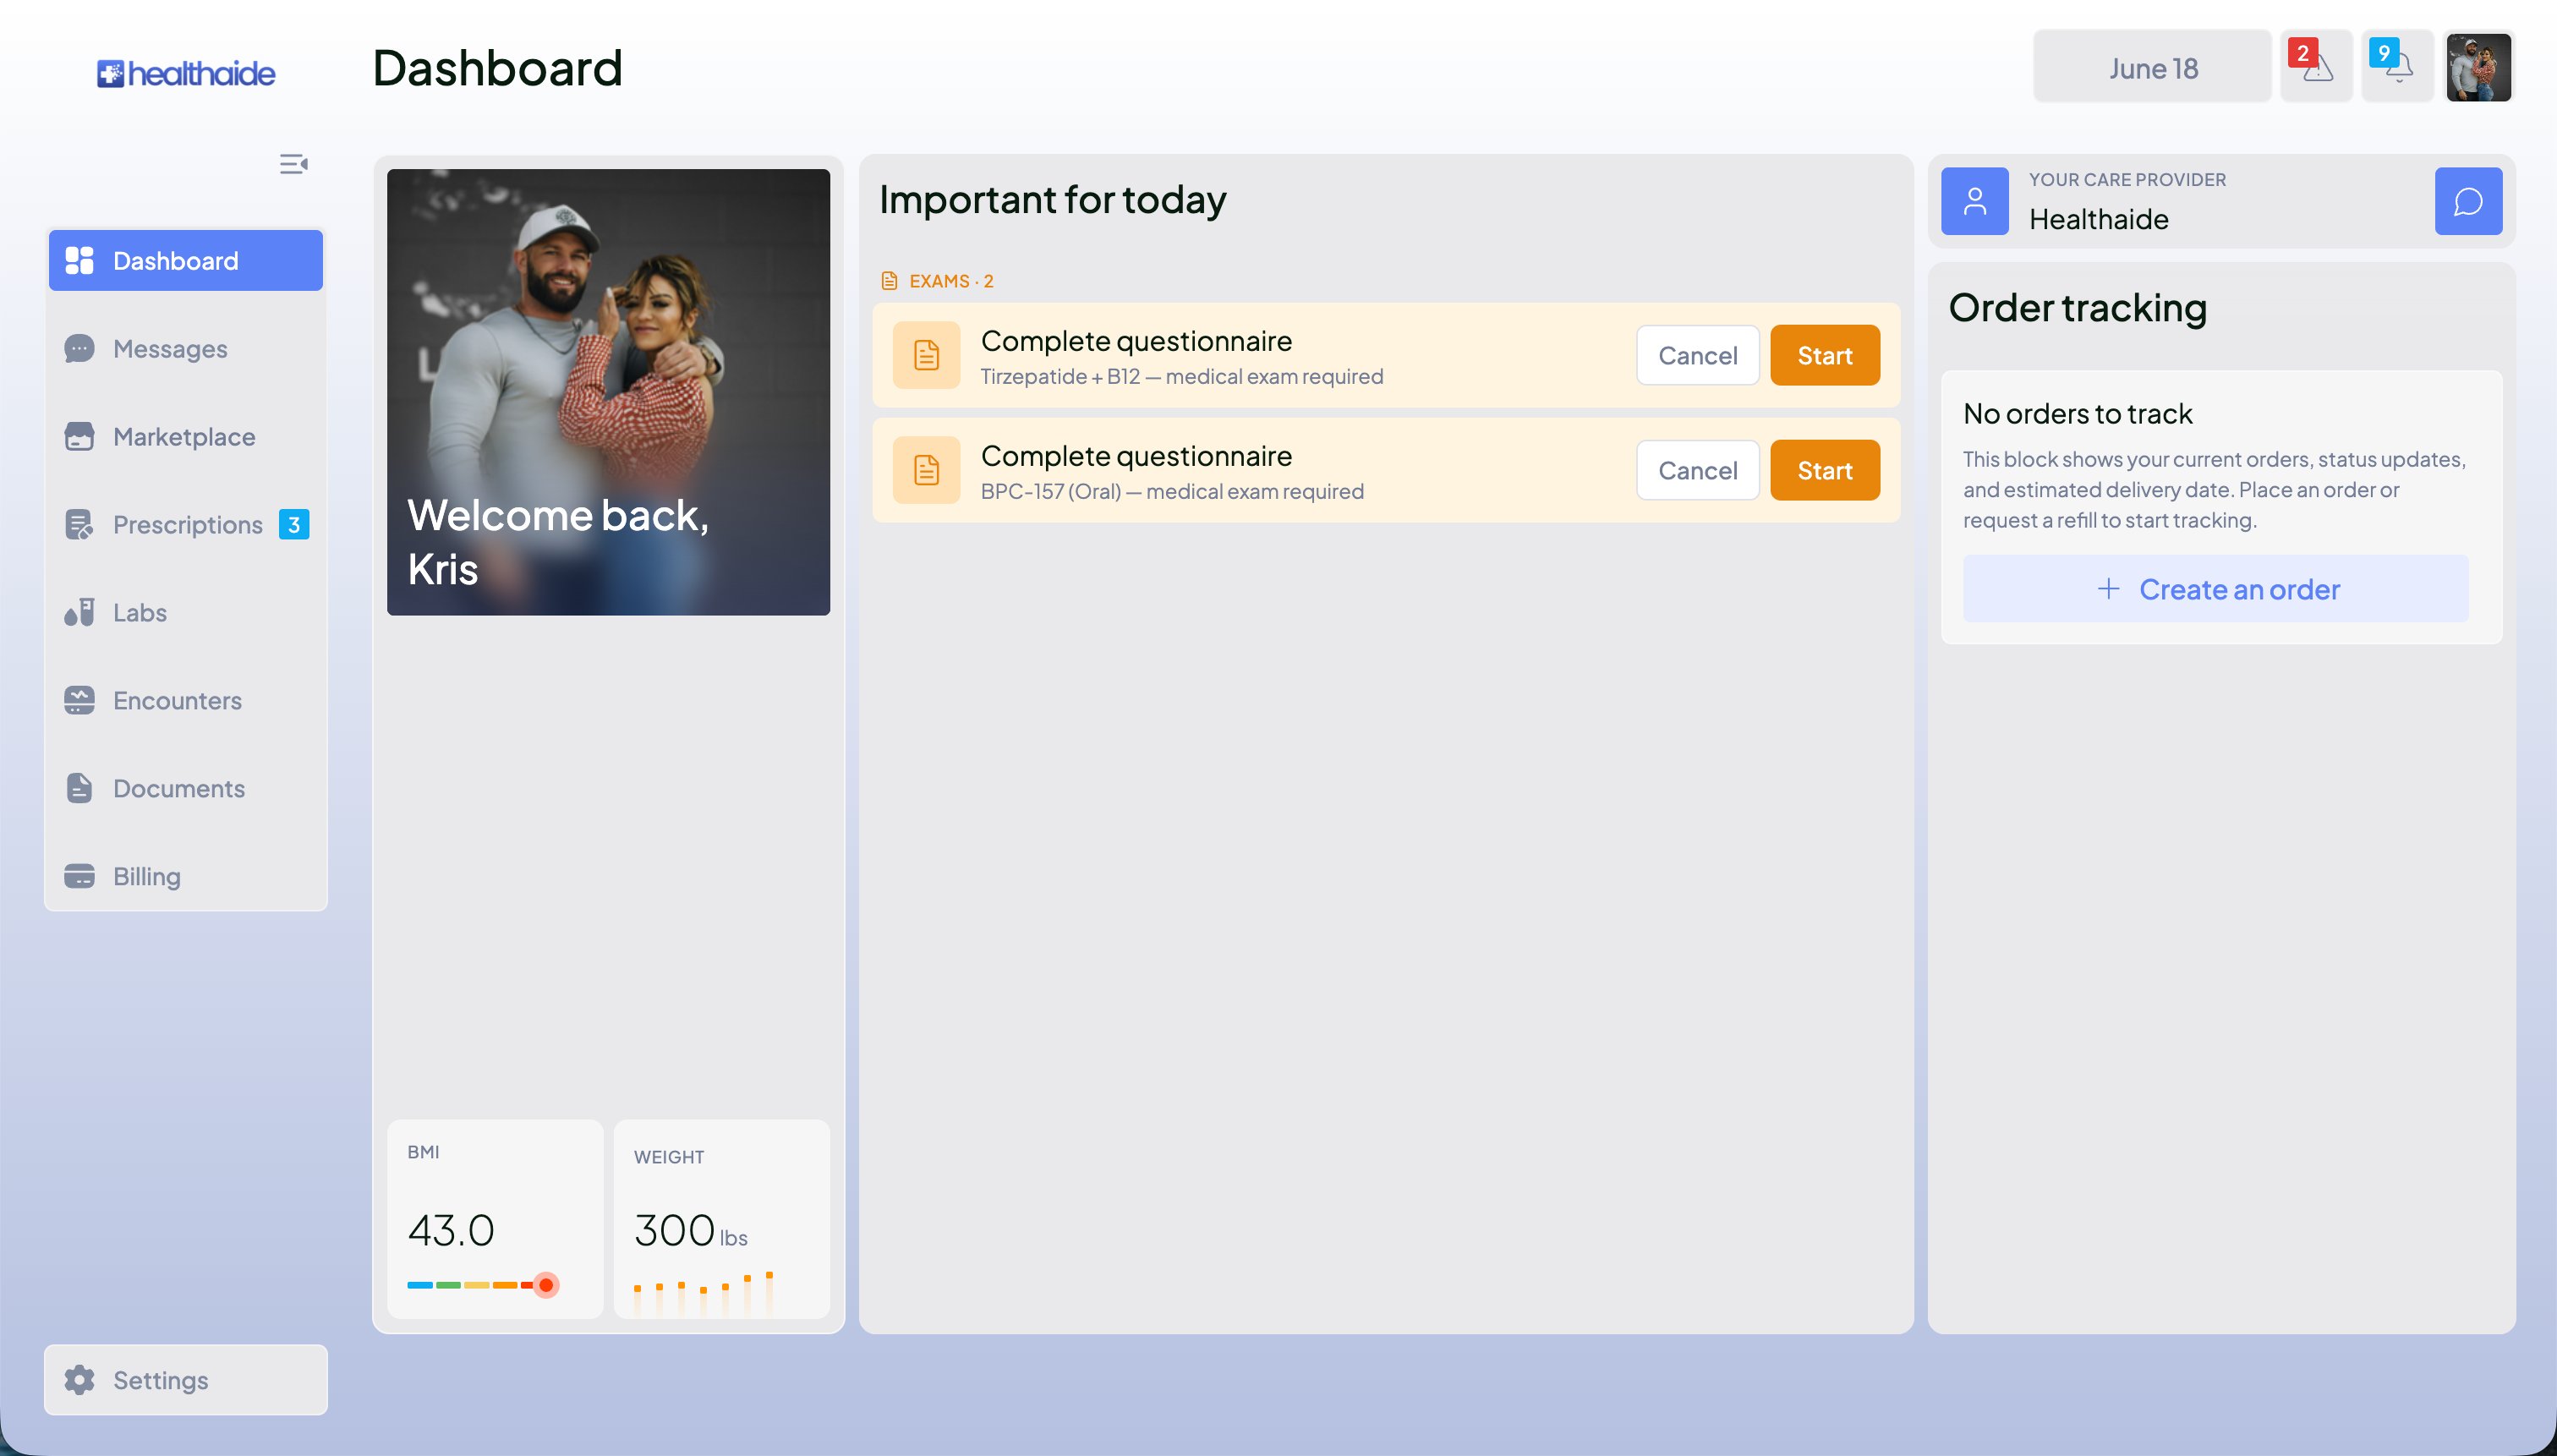Open alerts with warning triangle icon
The width and height of the screenshot is (2557, 1456).
tap(2316, 67)
